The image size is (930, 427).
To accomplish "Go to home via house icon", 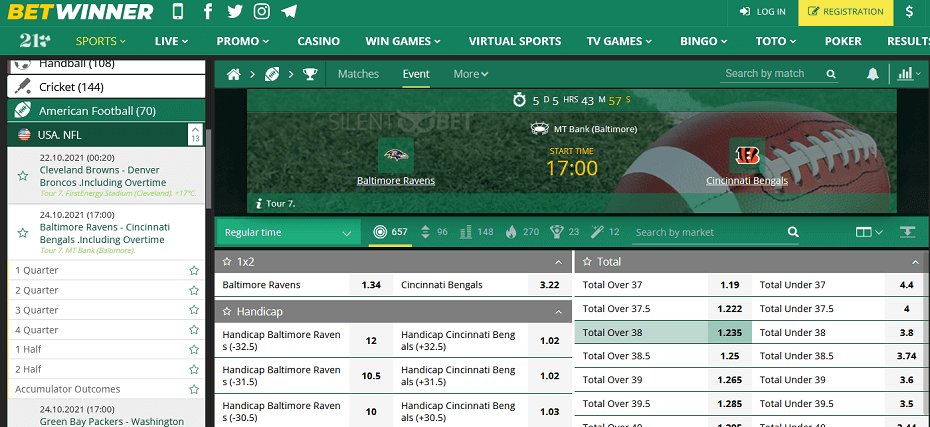I will coord(234,74).
